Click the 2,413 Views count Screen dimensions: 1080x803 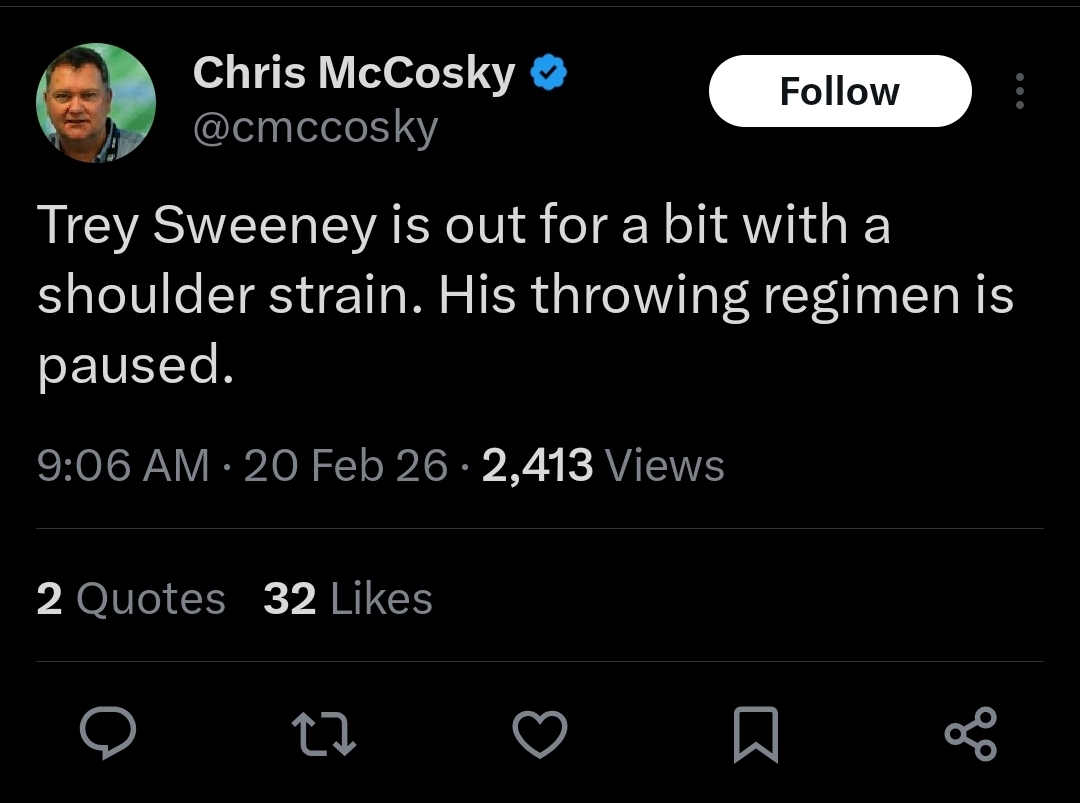tap(603, 466)
